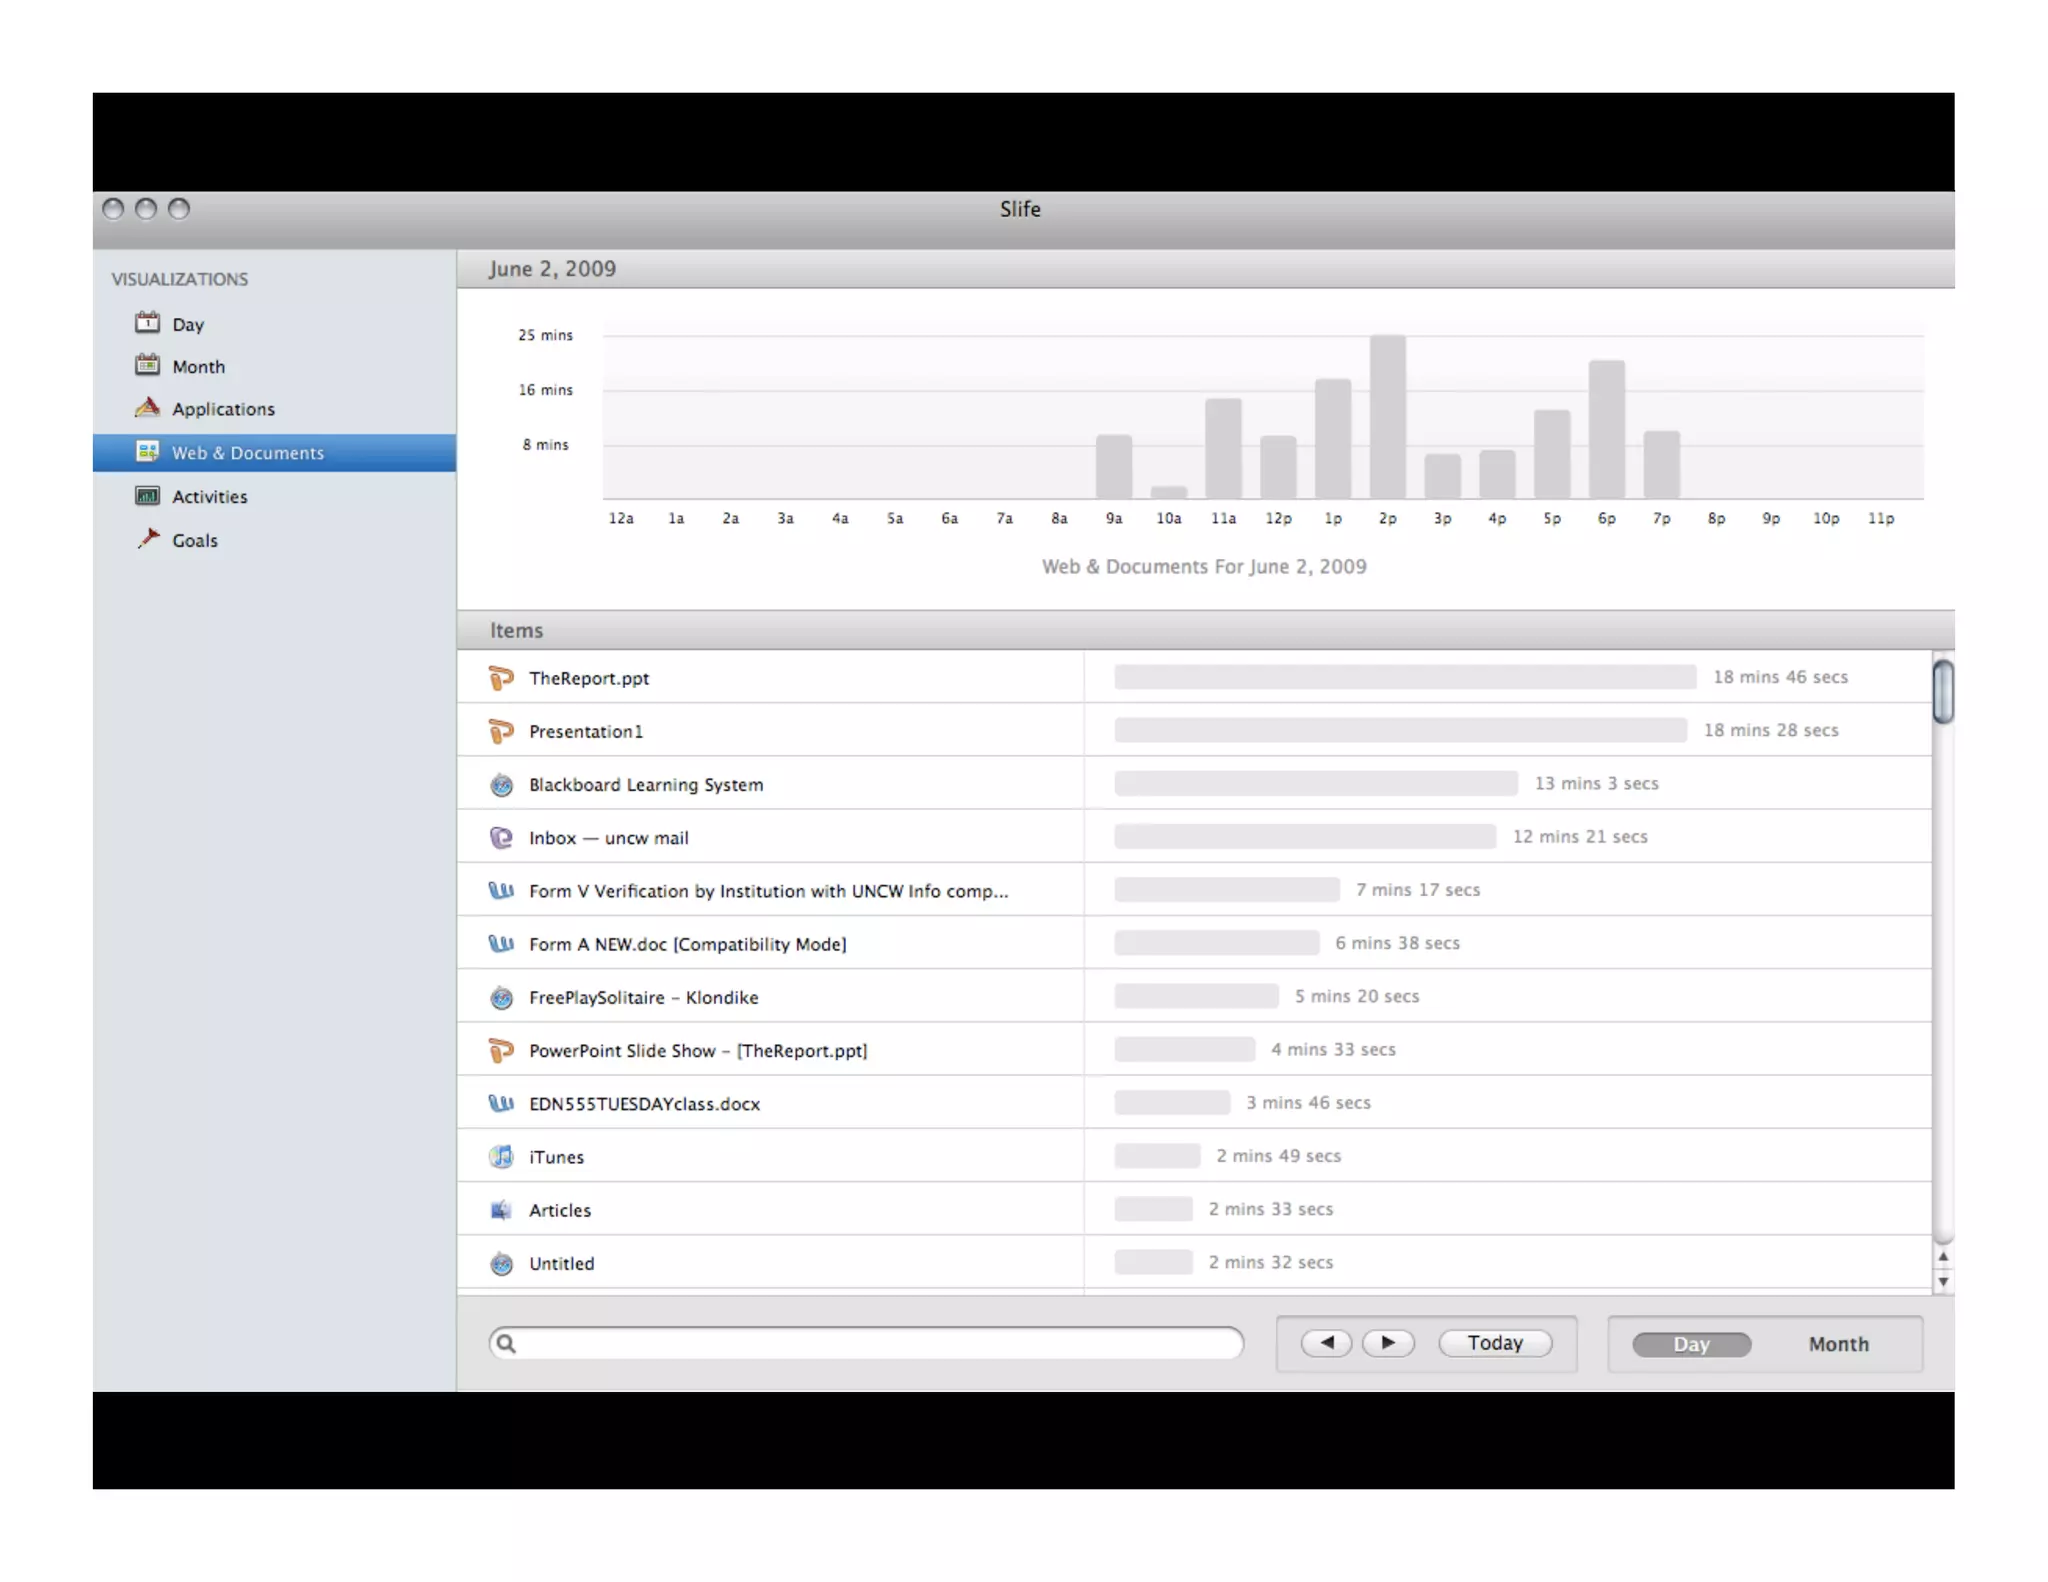Click the Activities icon in sidebar
The width and height of the screenshot is (2048, 1582).
point(147,496)
